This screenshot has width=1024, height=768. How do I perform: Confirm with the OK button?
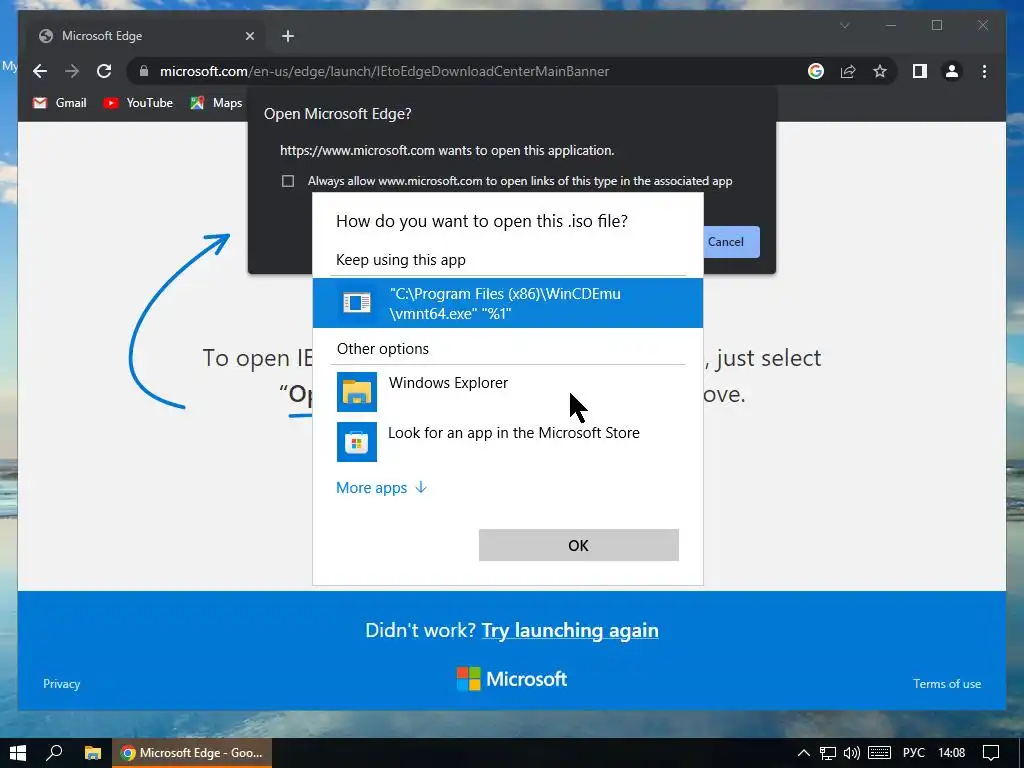click(579, 545)
